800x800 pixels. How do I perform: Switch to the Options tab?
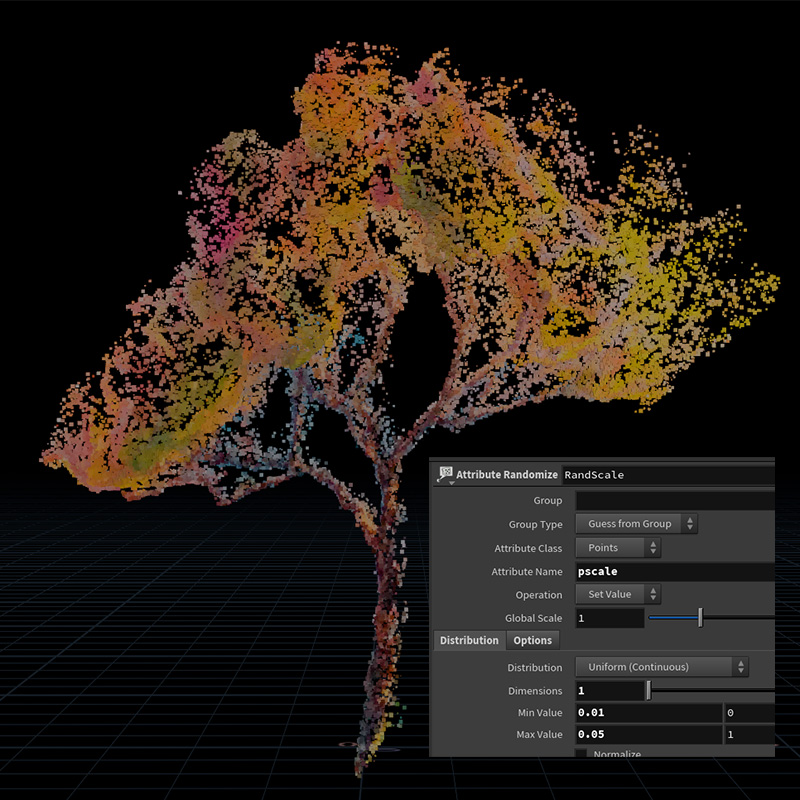(x=532, y=640)
